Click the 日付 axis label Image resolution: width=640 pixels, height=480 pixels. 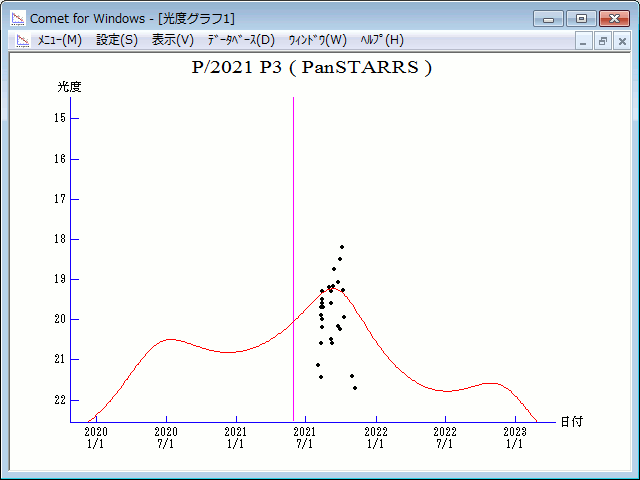pyautogui.click(x=571, y=422)
